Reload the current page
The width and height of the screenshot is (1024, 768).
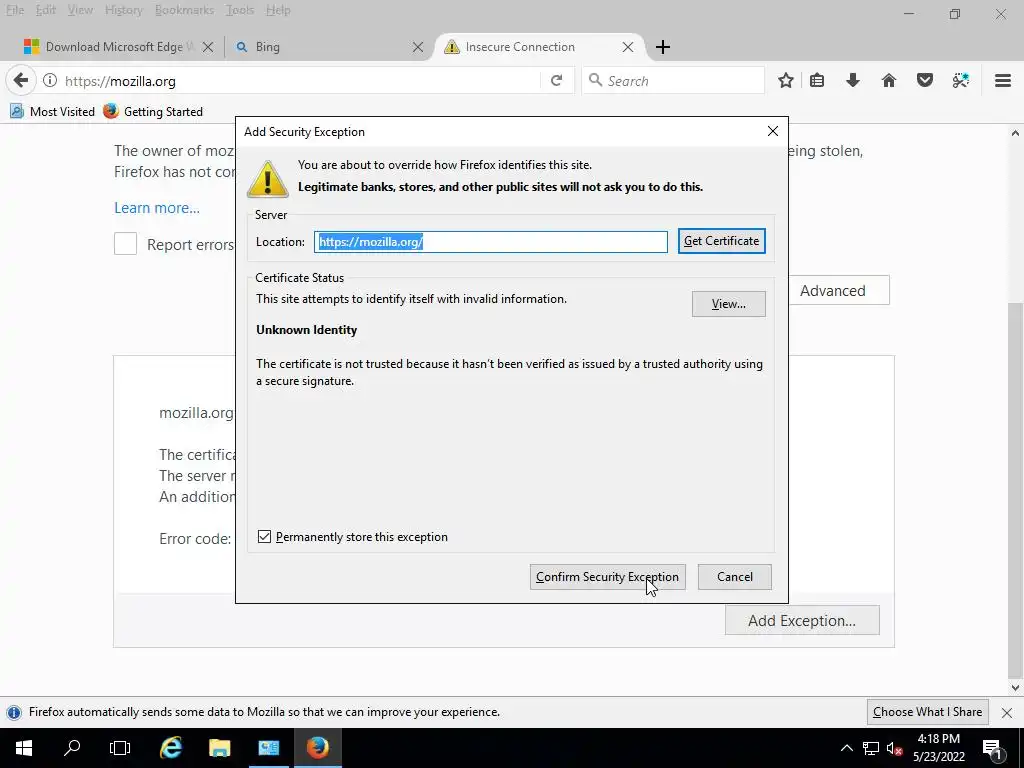tap(556, 80)
